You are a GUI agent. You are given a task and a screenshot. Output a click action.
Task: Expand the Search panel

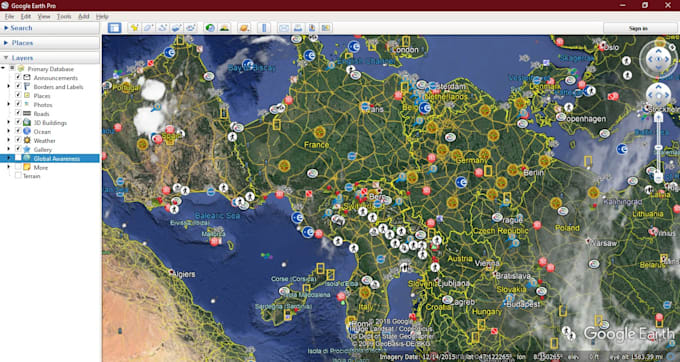tap(50, 28)
